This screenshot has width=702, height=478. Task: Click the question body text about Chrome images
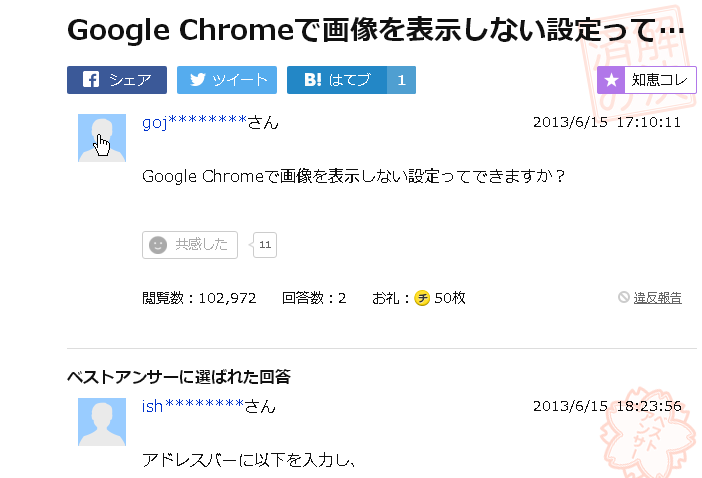[x=354, y=176]
